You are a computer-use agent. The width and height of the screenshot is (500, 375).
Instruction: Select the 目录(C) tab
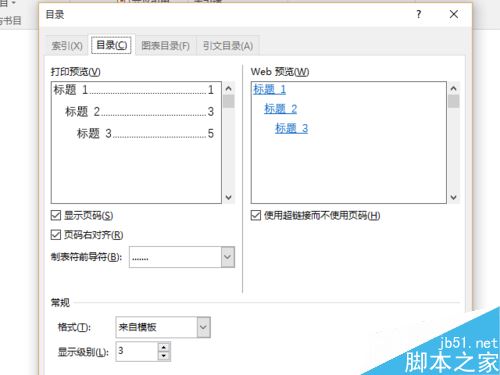click(x=111, y=45)
